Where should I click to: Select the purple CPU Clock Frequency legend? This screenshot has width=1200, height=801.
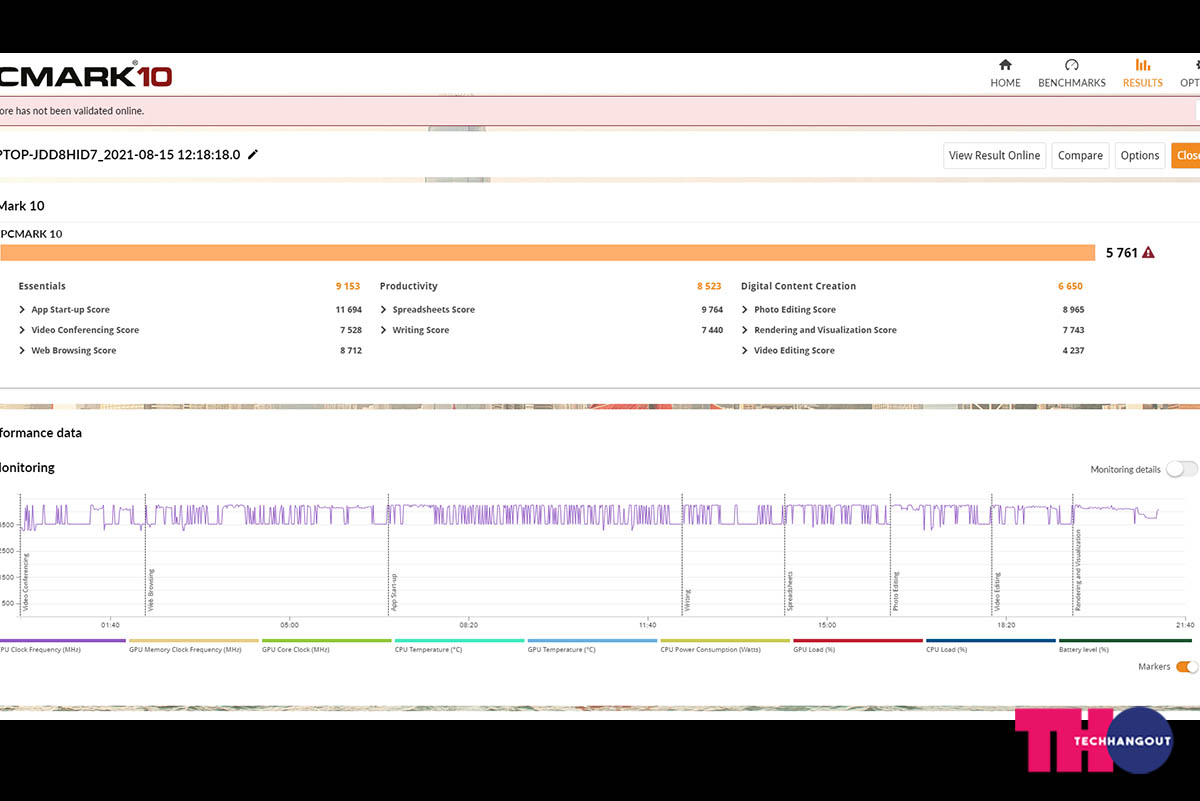coord(62,645)
